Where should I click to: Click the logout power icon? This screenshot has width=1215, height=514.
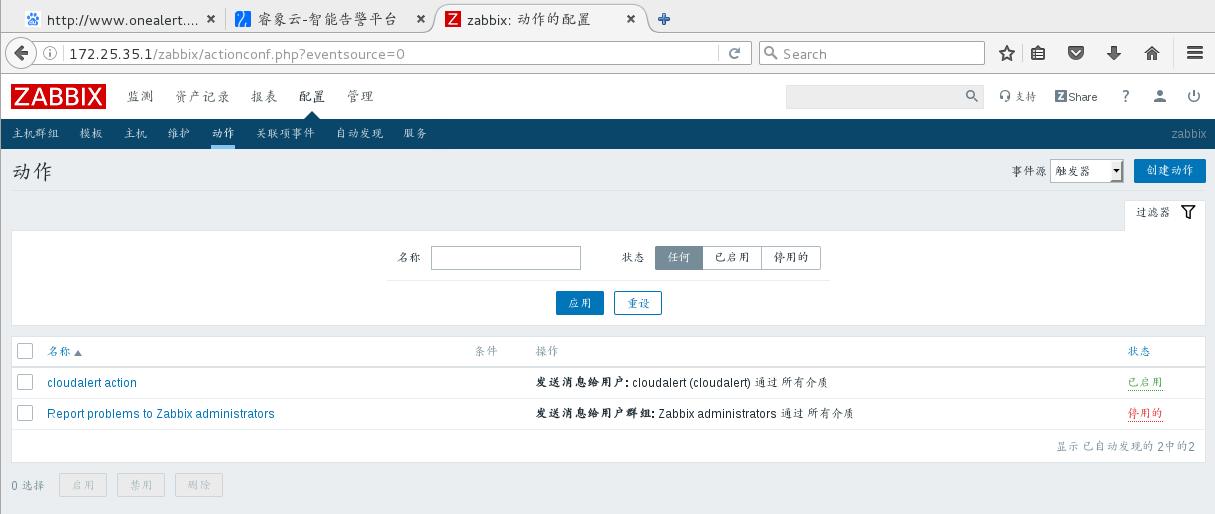(x=1193, y=96)
